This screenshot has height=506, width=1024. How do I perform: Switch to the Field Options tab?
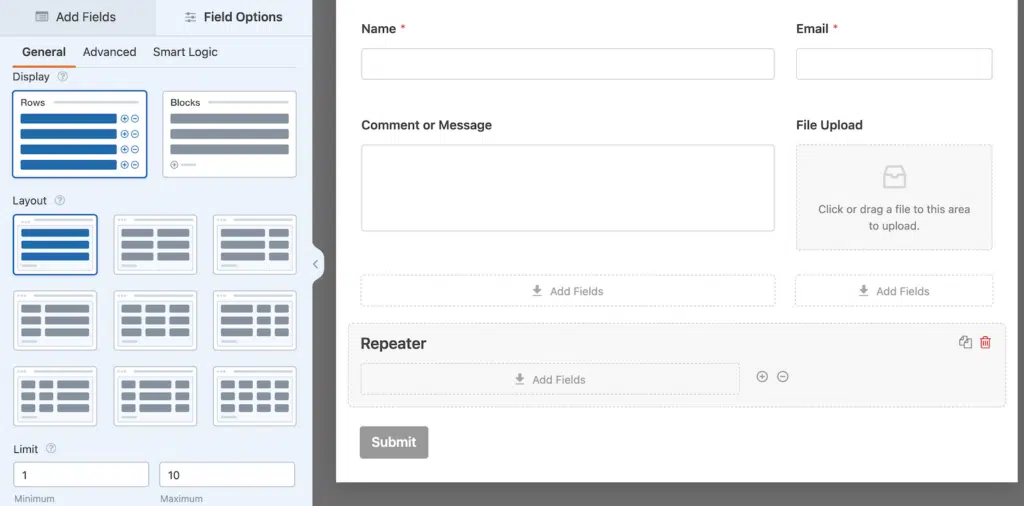click(x=234, y=17)
